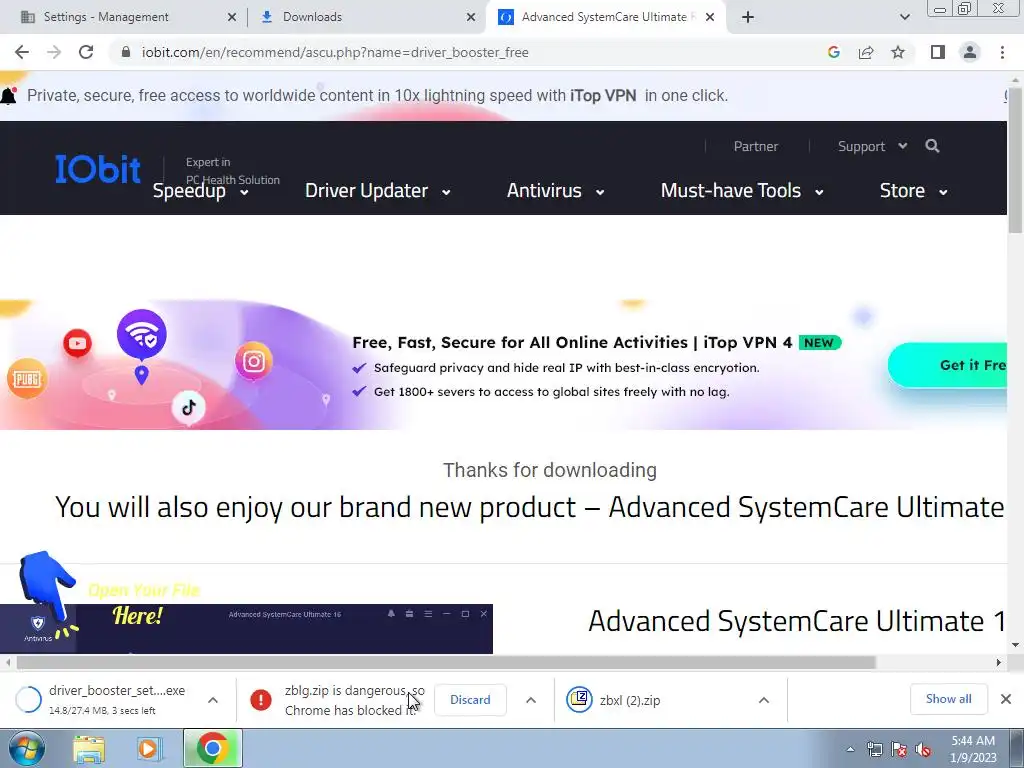
Task: Open the Partner link
Action: (756, 146)
